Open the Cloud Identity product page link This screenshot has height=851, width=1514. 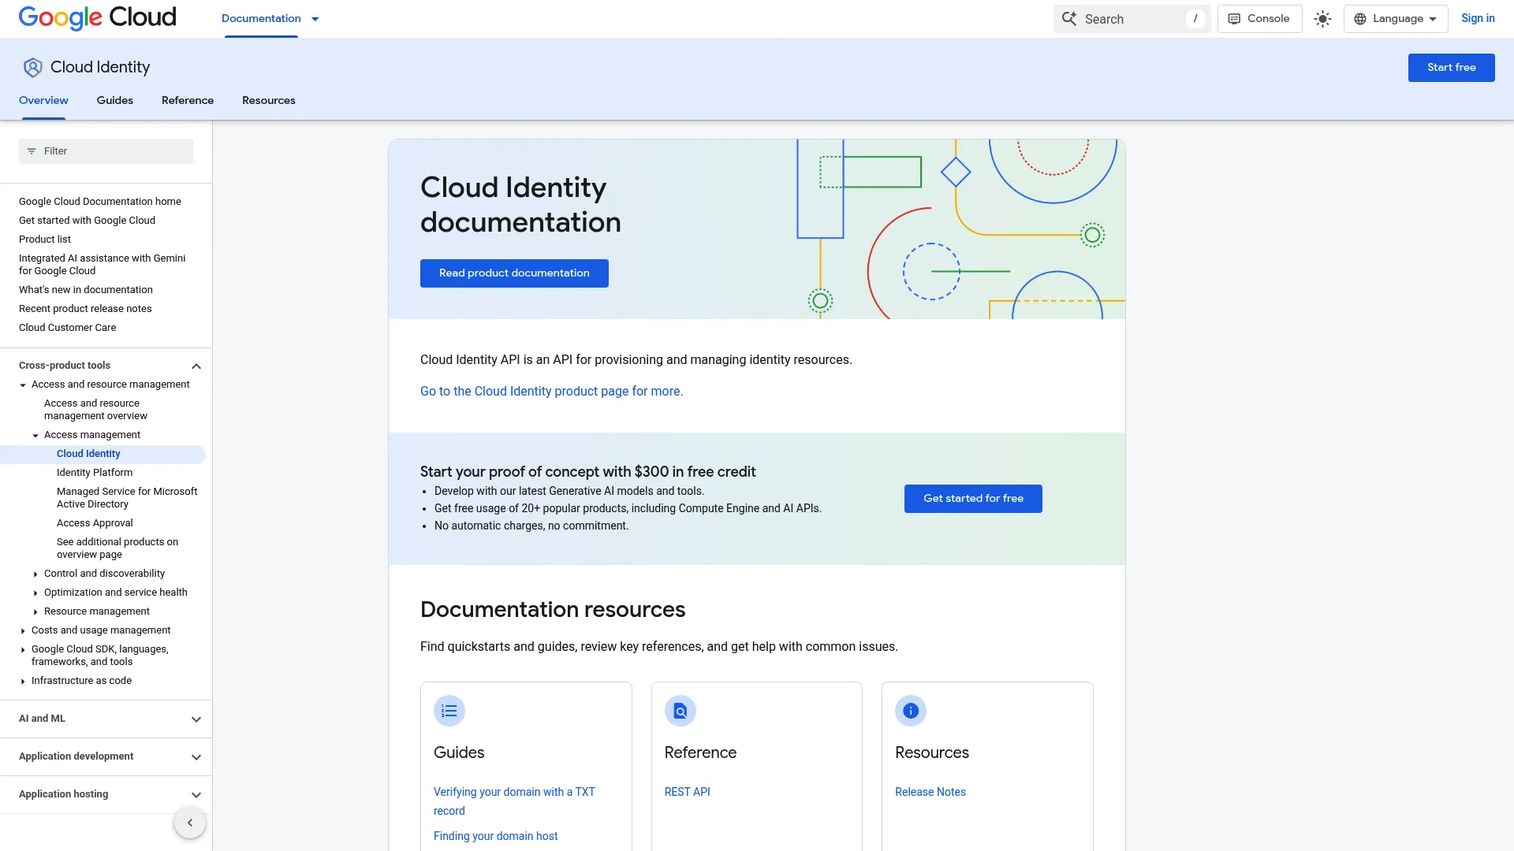(551, 391)
